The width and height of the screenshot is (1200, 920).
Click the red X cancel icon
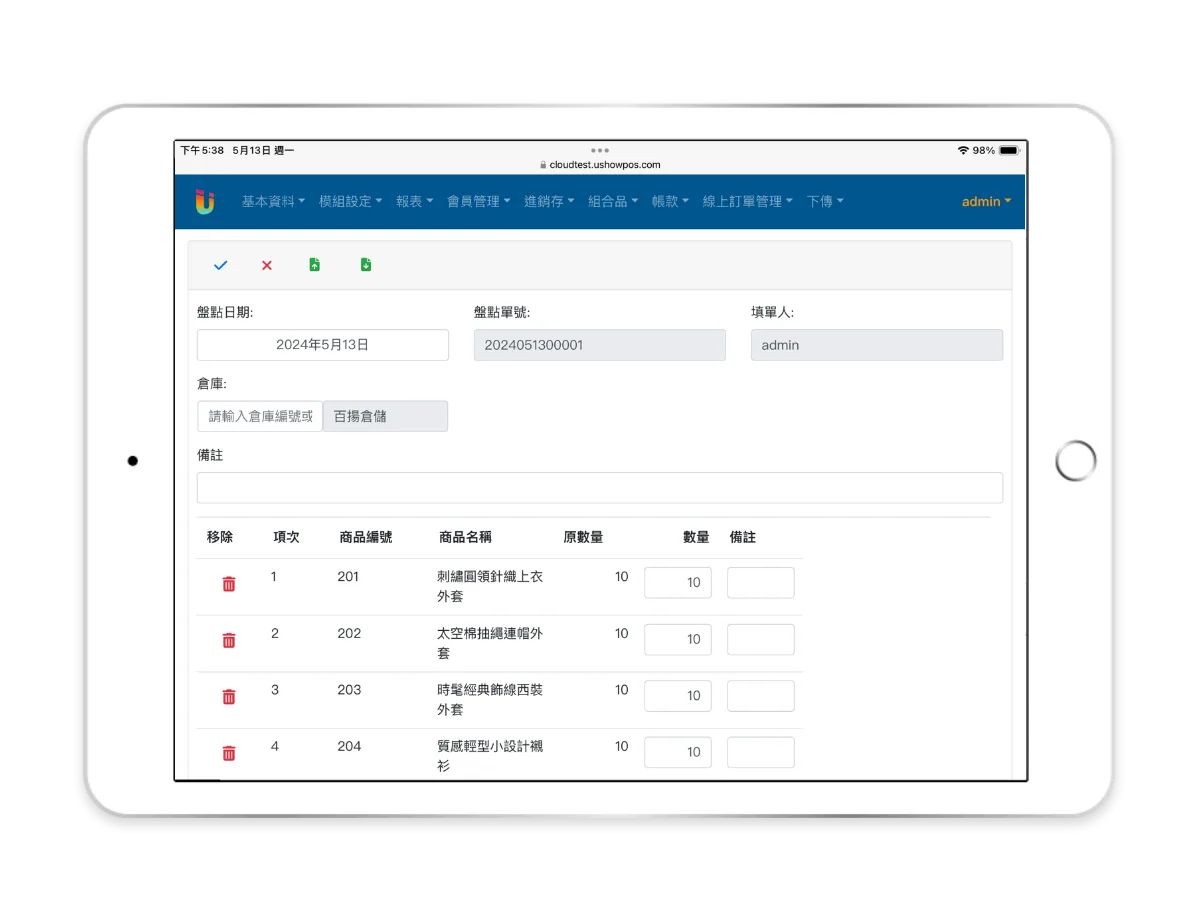[x=267, y=265]
